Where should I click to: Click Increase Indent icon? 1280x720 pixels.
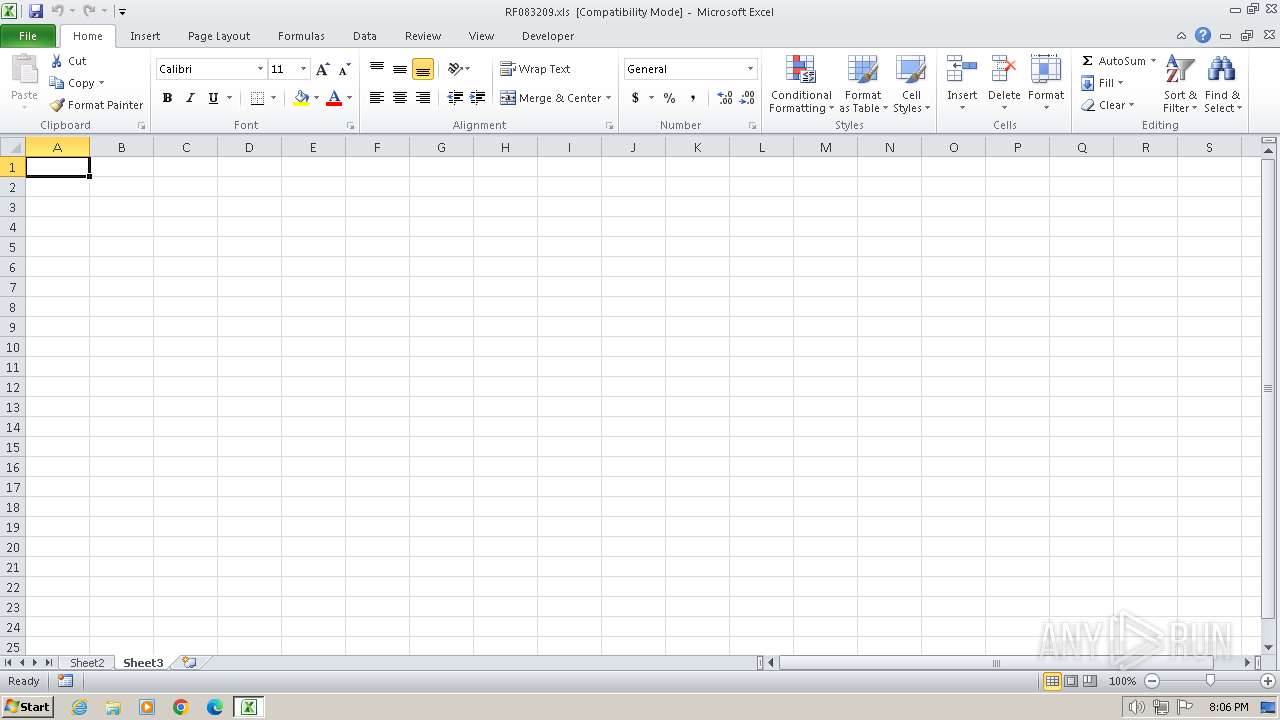(478, 98)
